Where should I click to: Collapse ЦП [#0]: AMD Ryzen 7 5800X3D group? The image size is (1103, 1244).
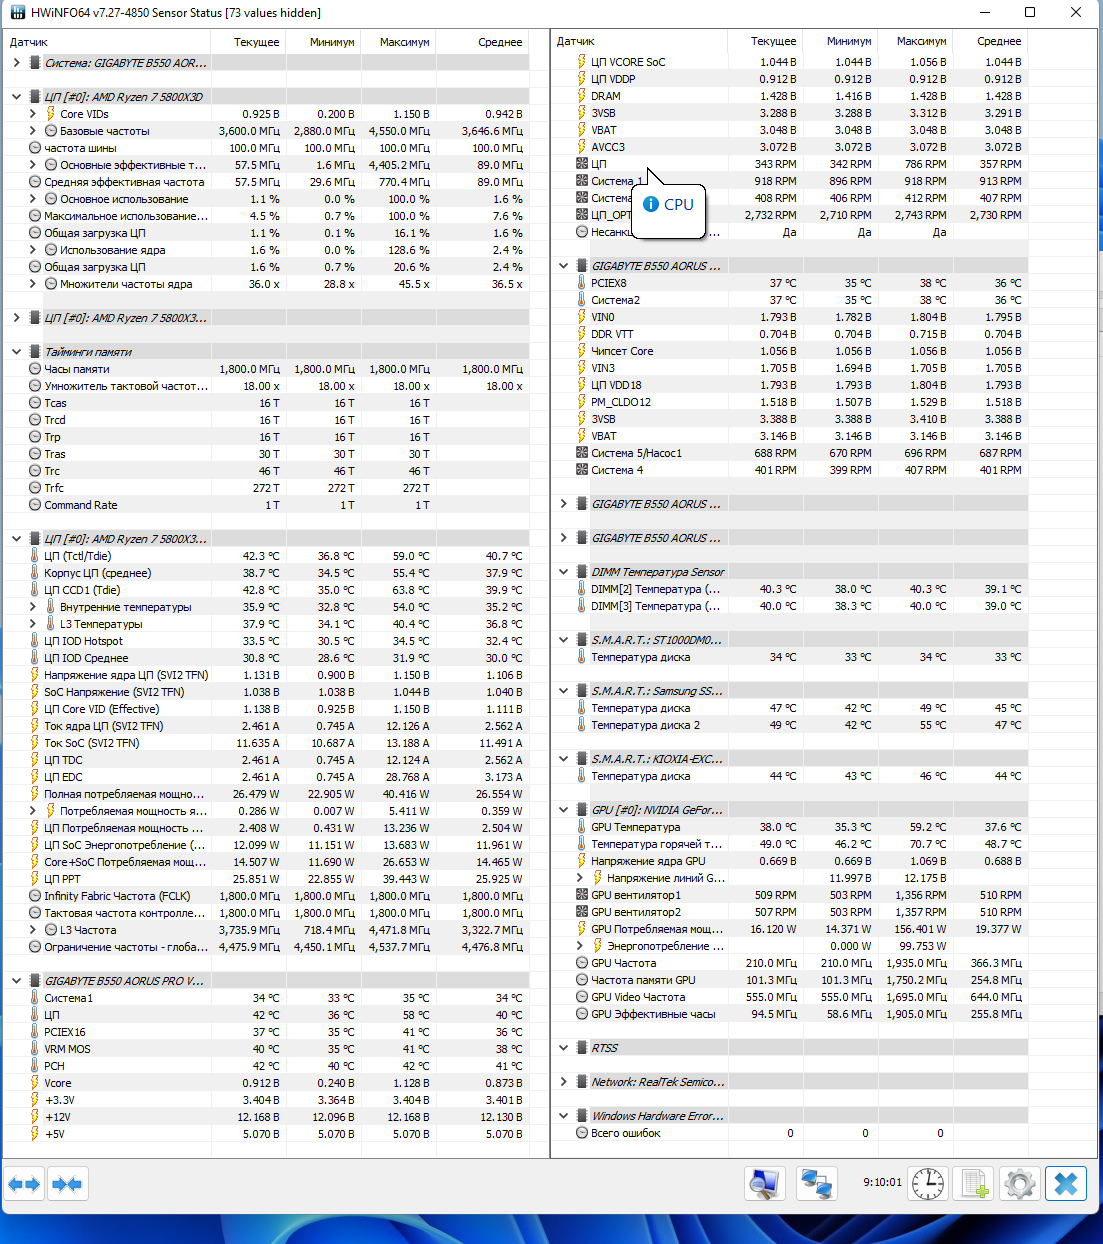point(16,97)
